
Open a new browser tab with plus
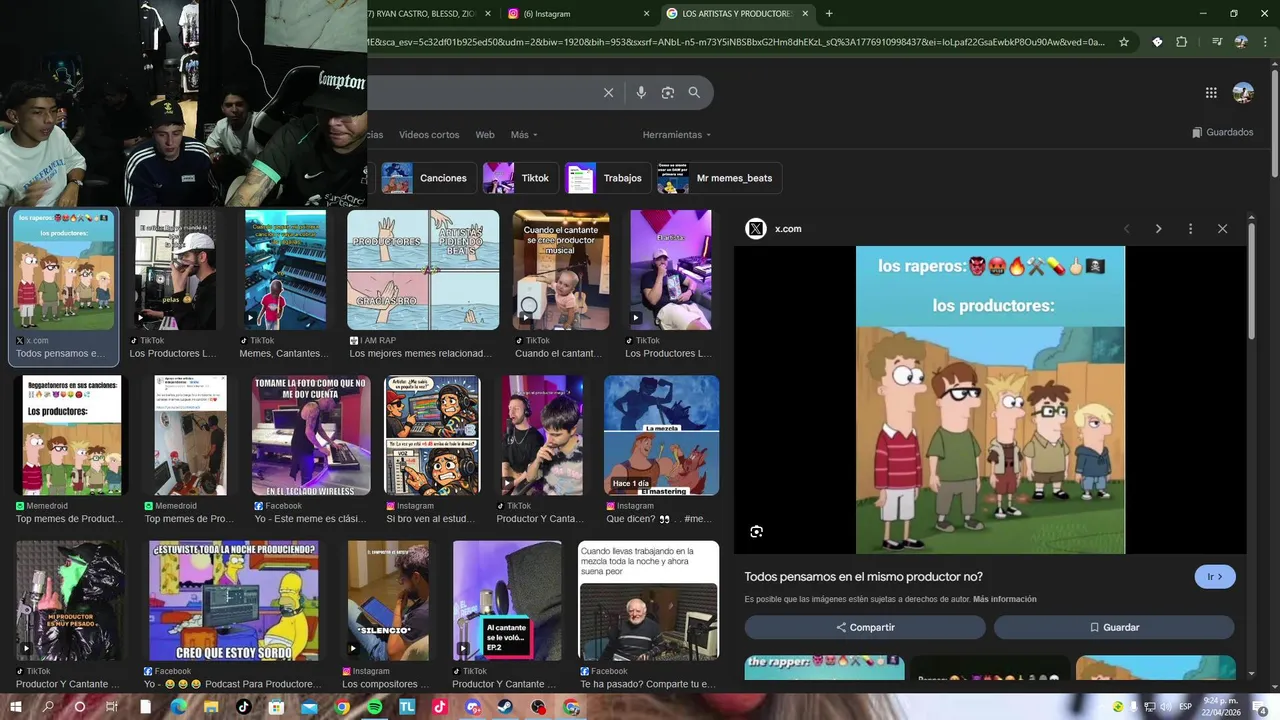829,14
